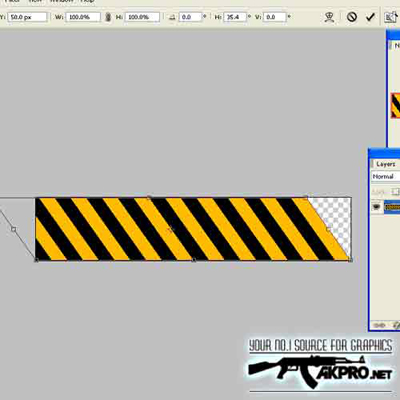Image resolution: width=400 pixels, height=400 pixels.
Task: Click the transform center reference point
Action: [170, 229]
